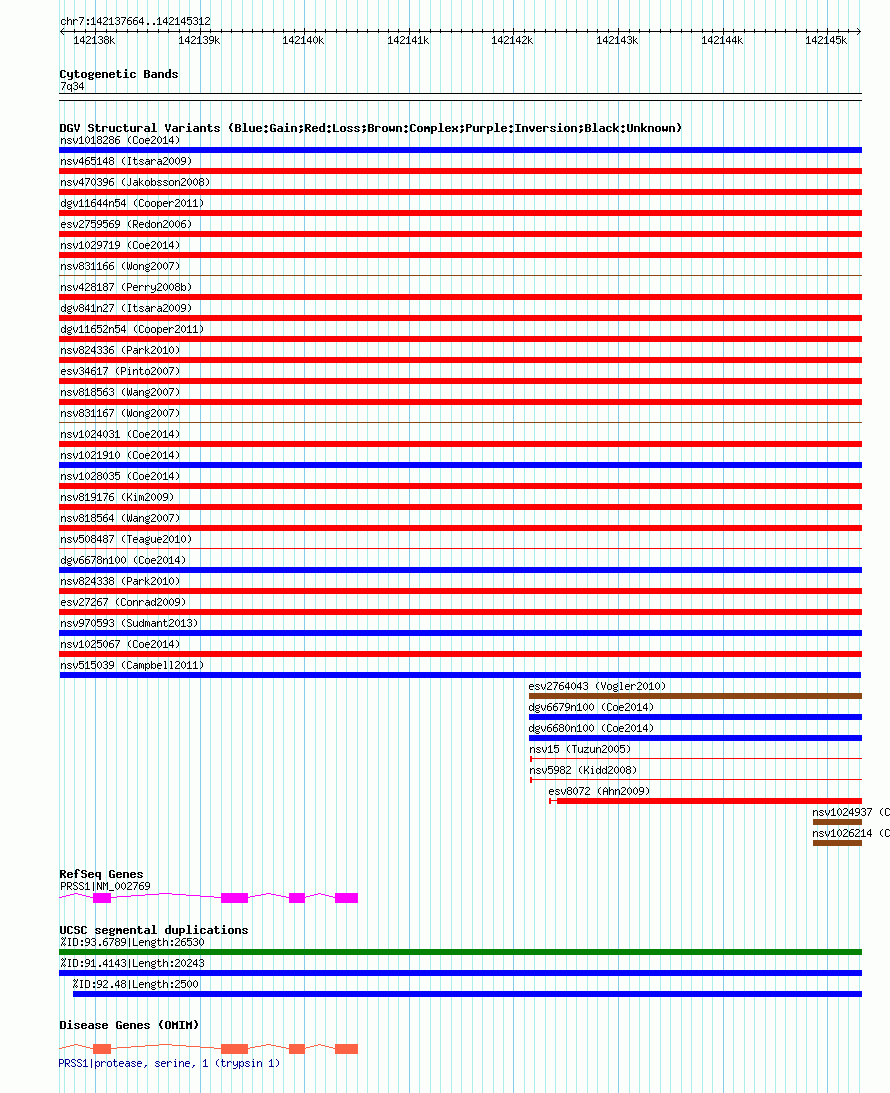This screenshot has height=1093, width=890.
Task: Click the RefSeq Genes track heading
Action: 101,874
